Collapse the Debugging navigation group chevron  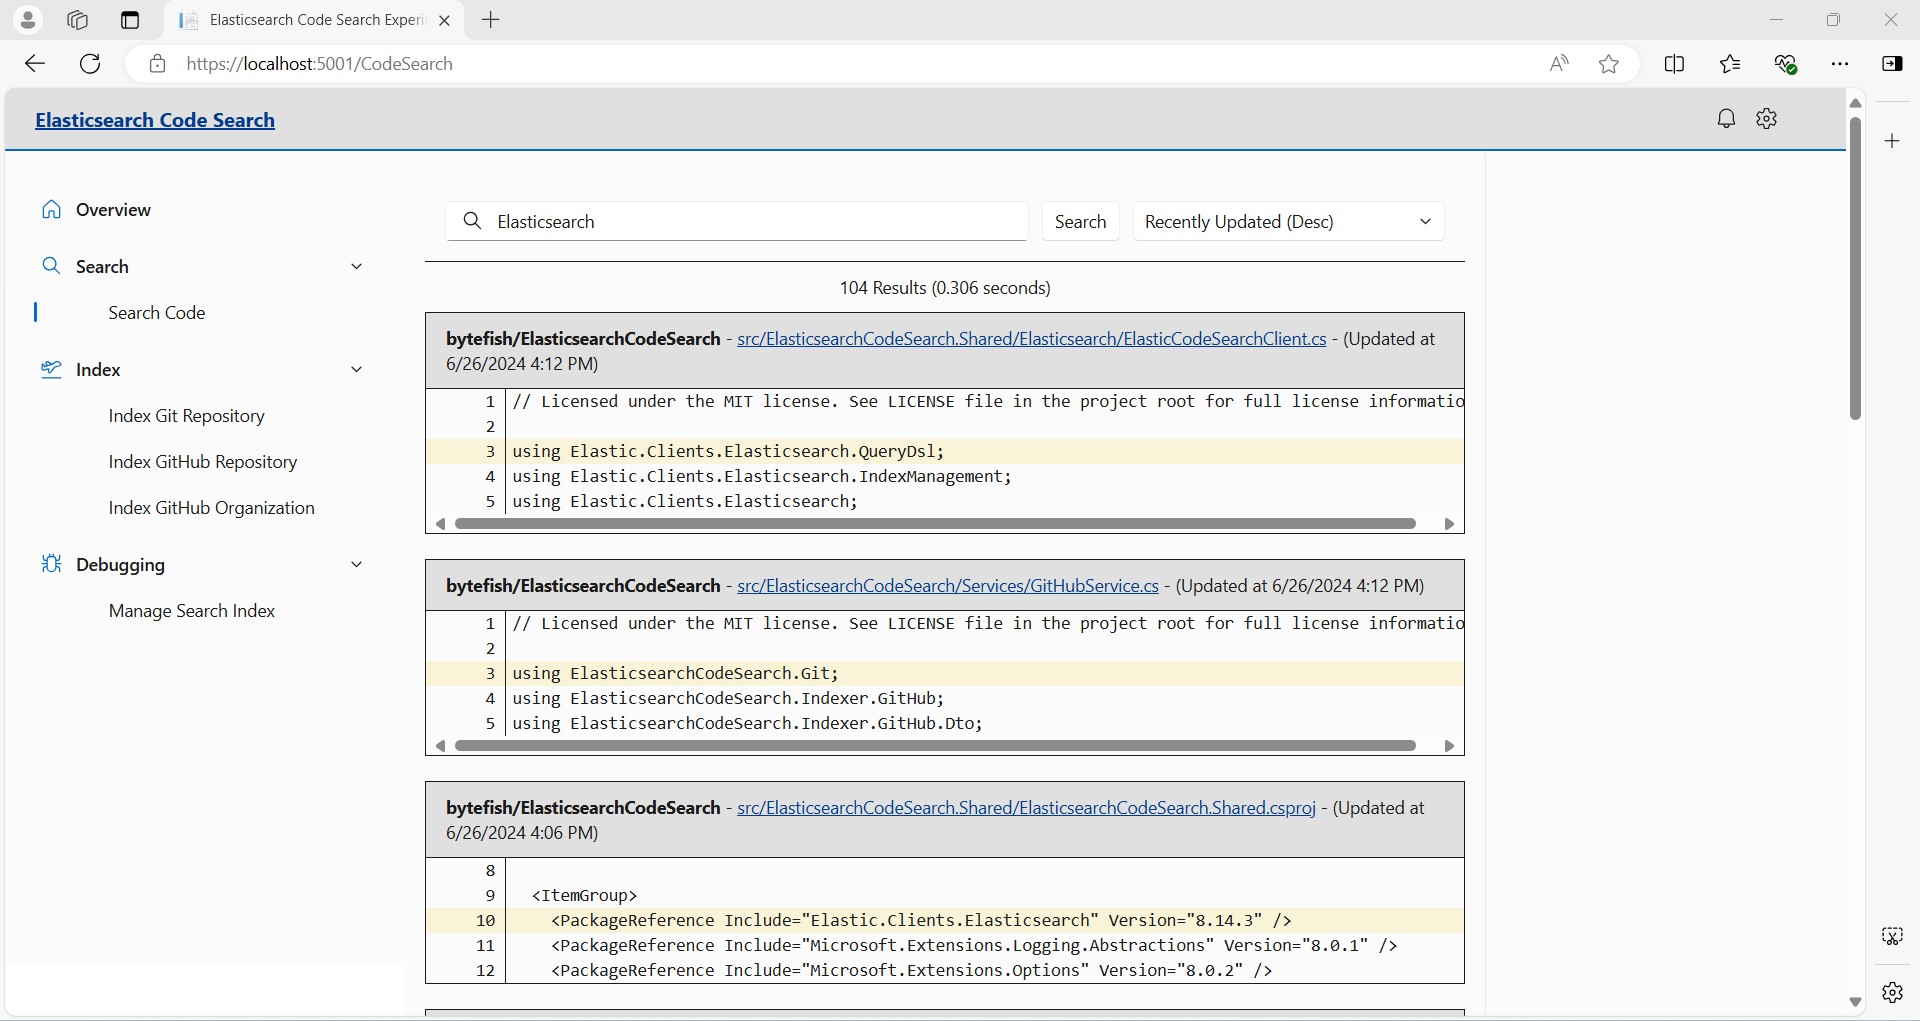pyautogui.click(x=356, y=564)
